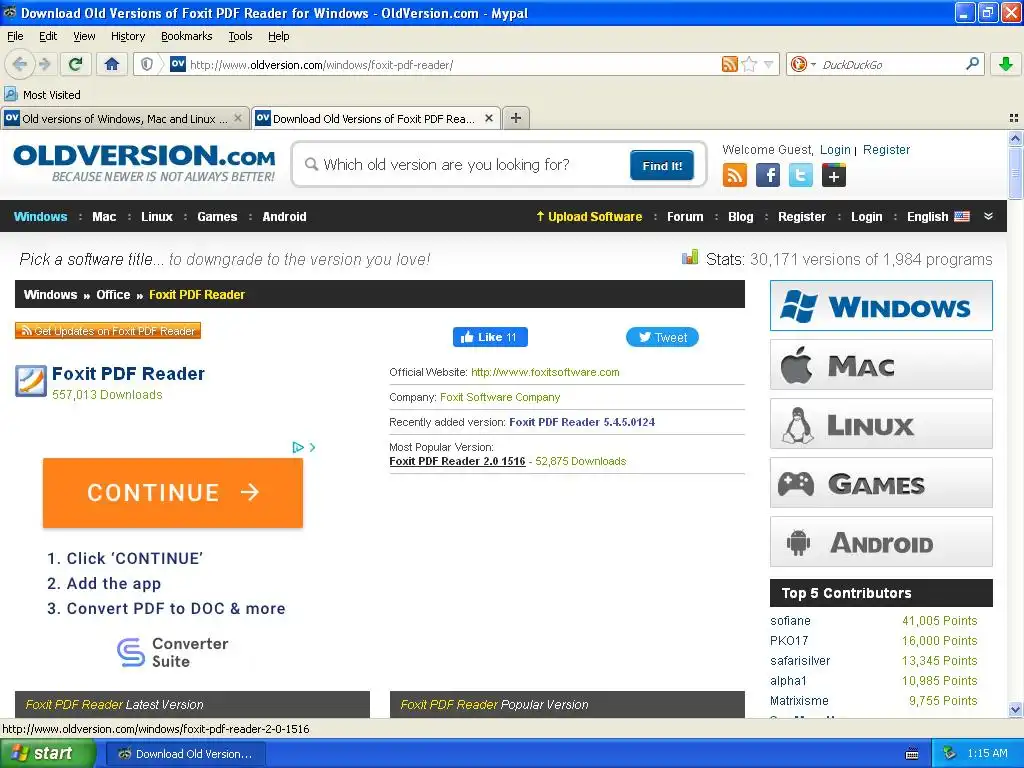1024x768 pixels.
Task: Open the foxitsoftware.com official website link
Action: [x=545, y=372]
